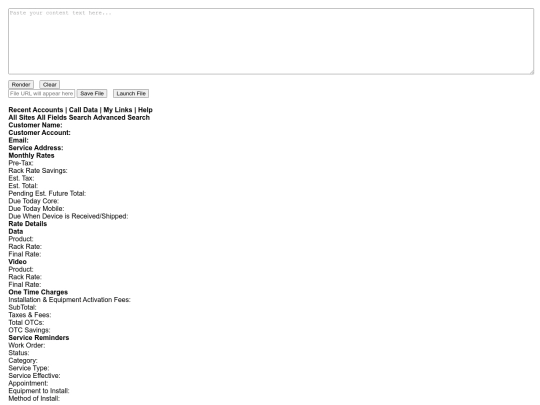Image resolution: width=540 pixels, height=405 pixels.
Task: Click the 'Category:' label
Action: coord(23,360)
